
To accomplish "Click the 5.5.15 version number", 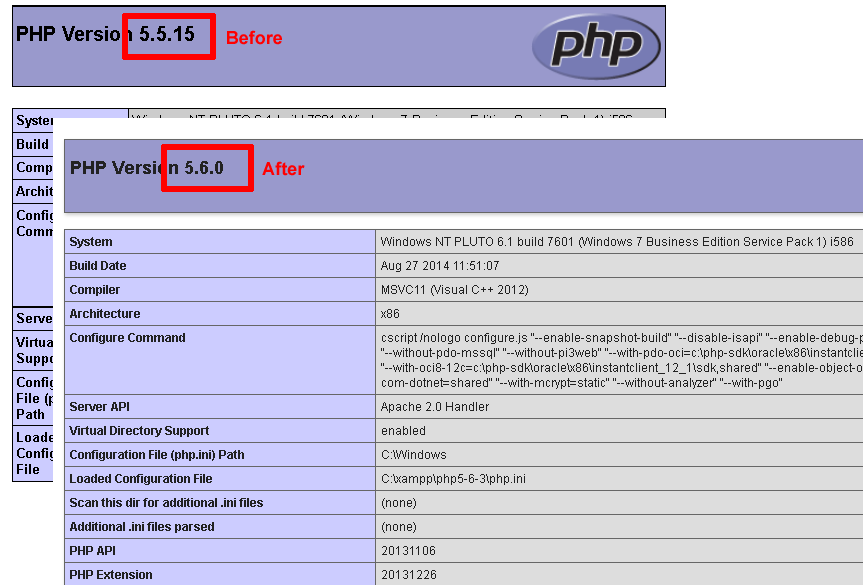I will (x=167, y=33).
